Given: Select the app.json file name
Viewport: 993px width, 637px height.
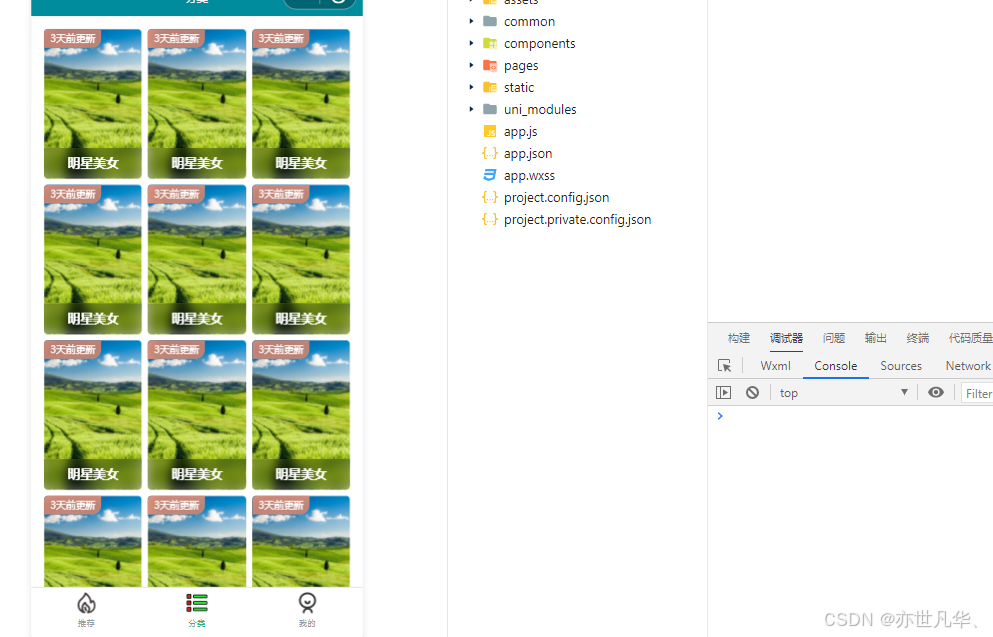Looking at the screenshot, I should tap(528, 154).
